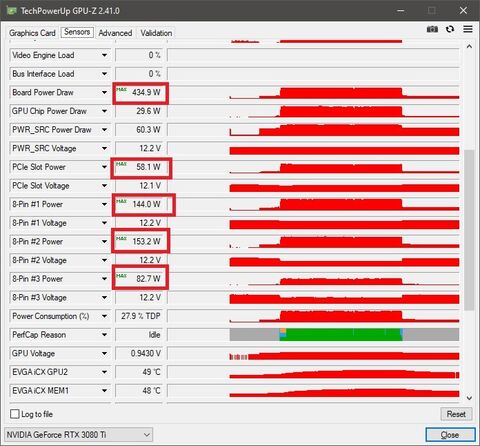Minimize the GPU-Z window

coord(401,11)
